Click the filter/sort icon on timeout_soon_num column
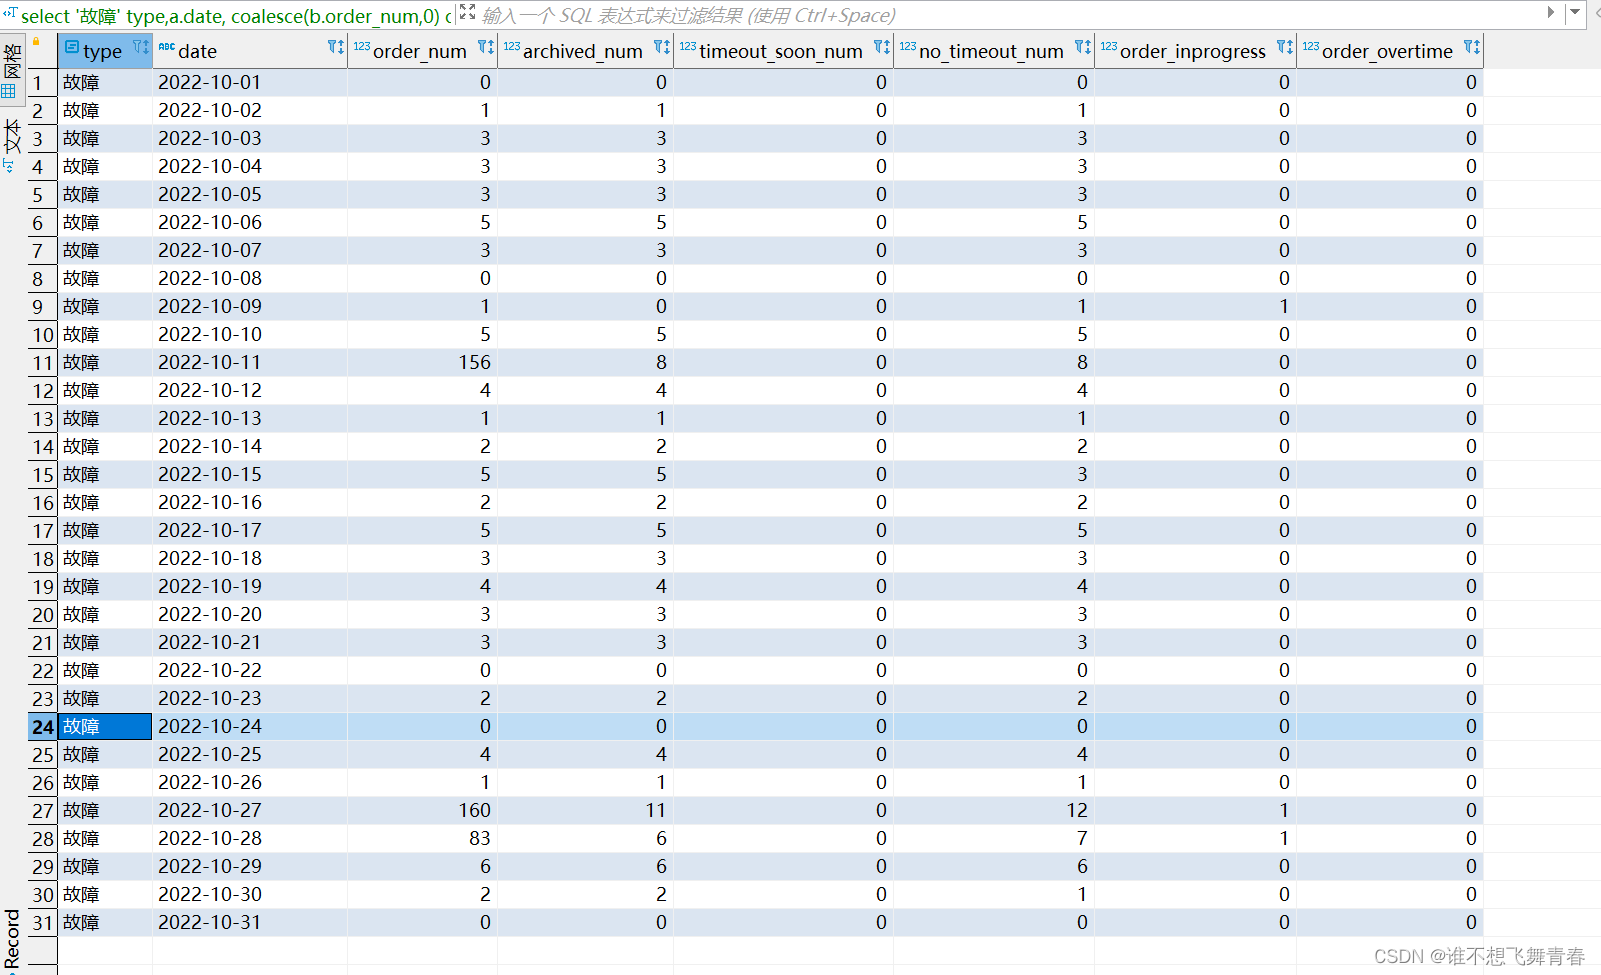The image size is (1601, 975). pos(882,47)
